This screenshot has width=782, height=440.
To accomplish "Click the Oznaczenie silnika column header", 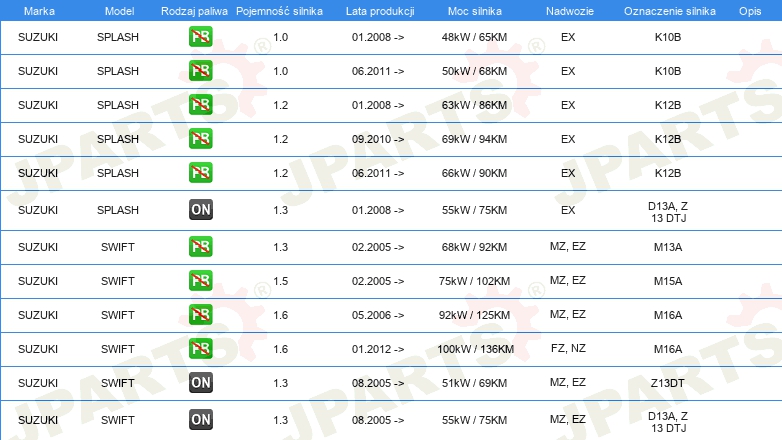I will tap(670, 11).
